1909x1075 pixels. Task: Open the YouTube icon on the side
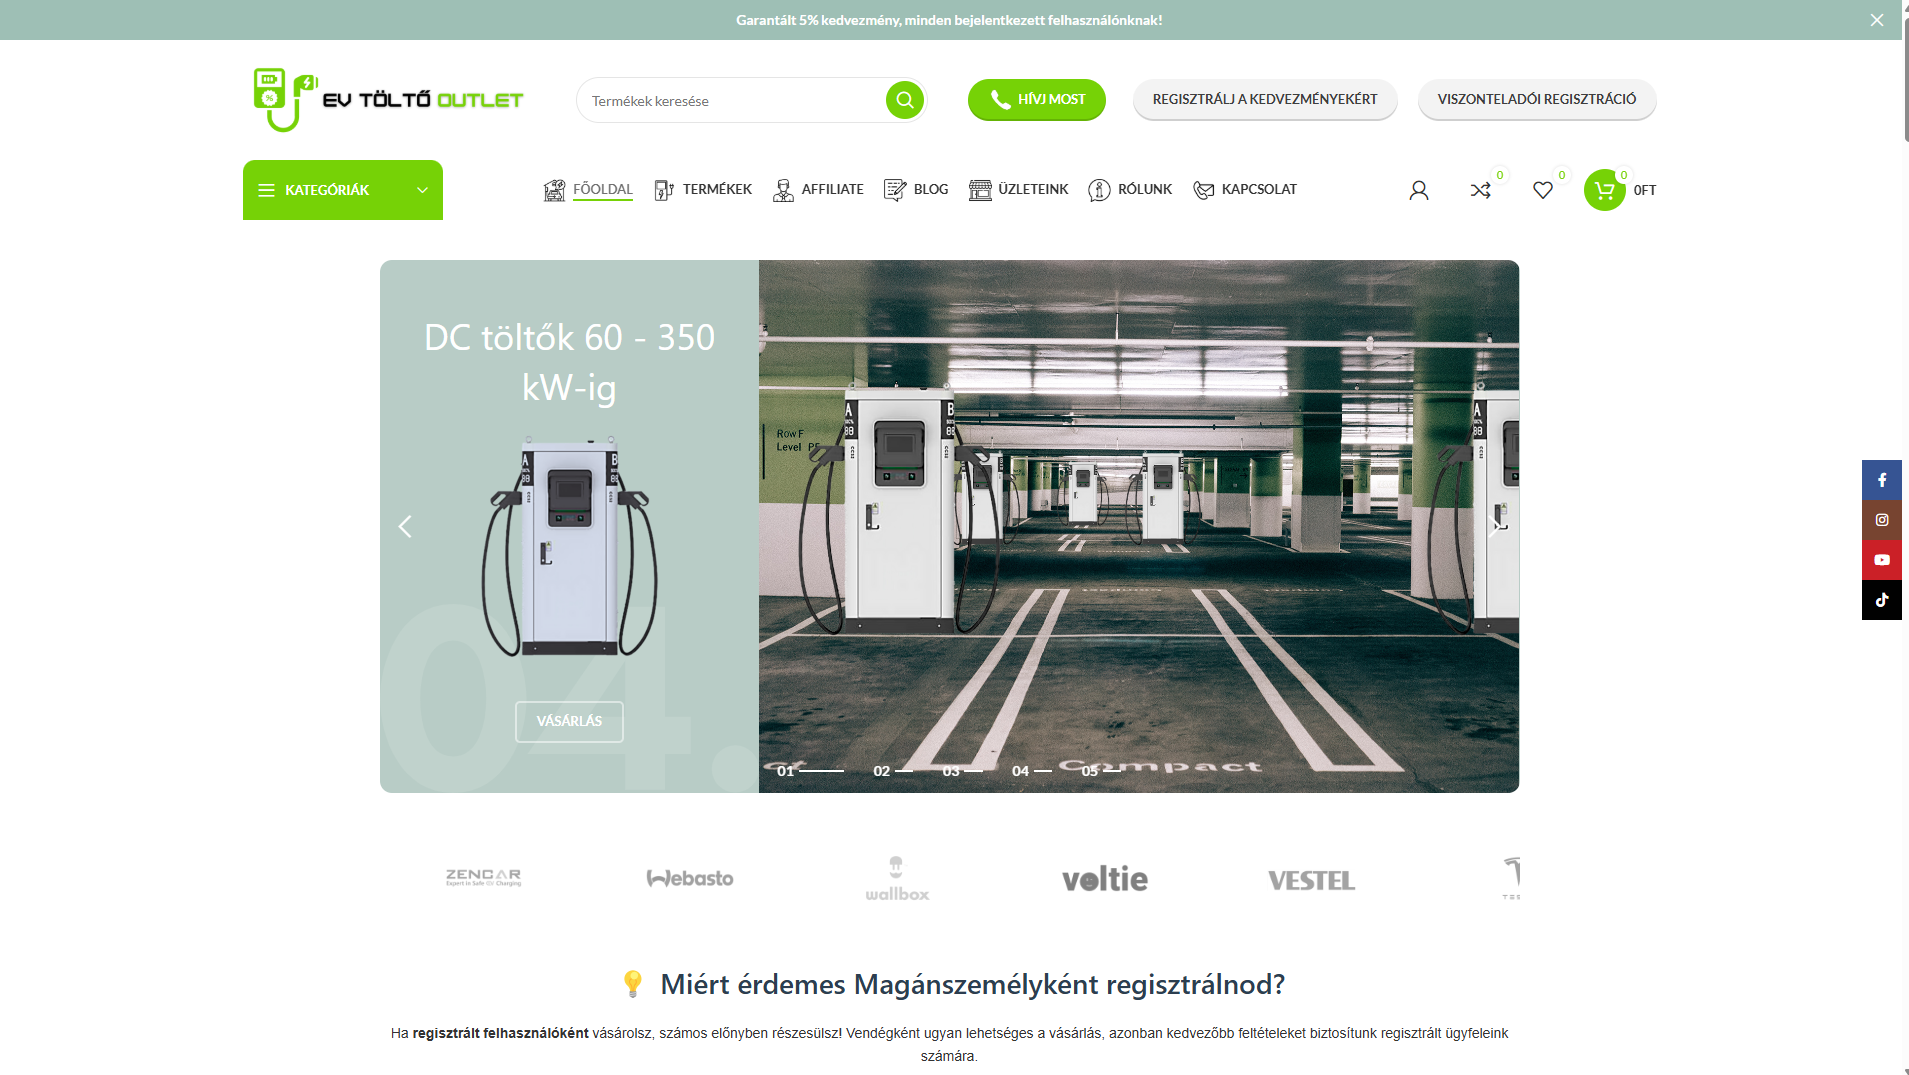click(1883, 559)
